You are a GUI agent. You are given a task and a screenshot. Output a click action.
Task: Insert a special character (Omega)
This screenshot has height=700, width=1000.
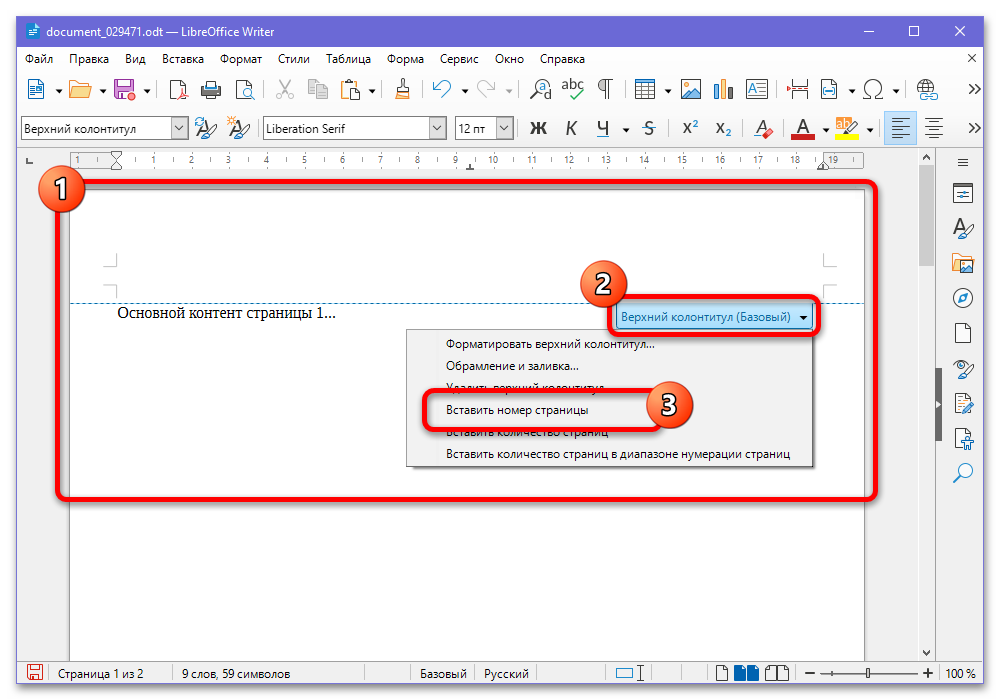[872, 90]
